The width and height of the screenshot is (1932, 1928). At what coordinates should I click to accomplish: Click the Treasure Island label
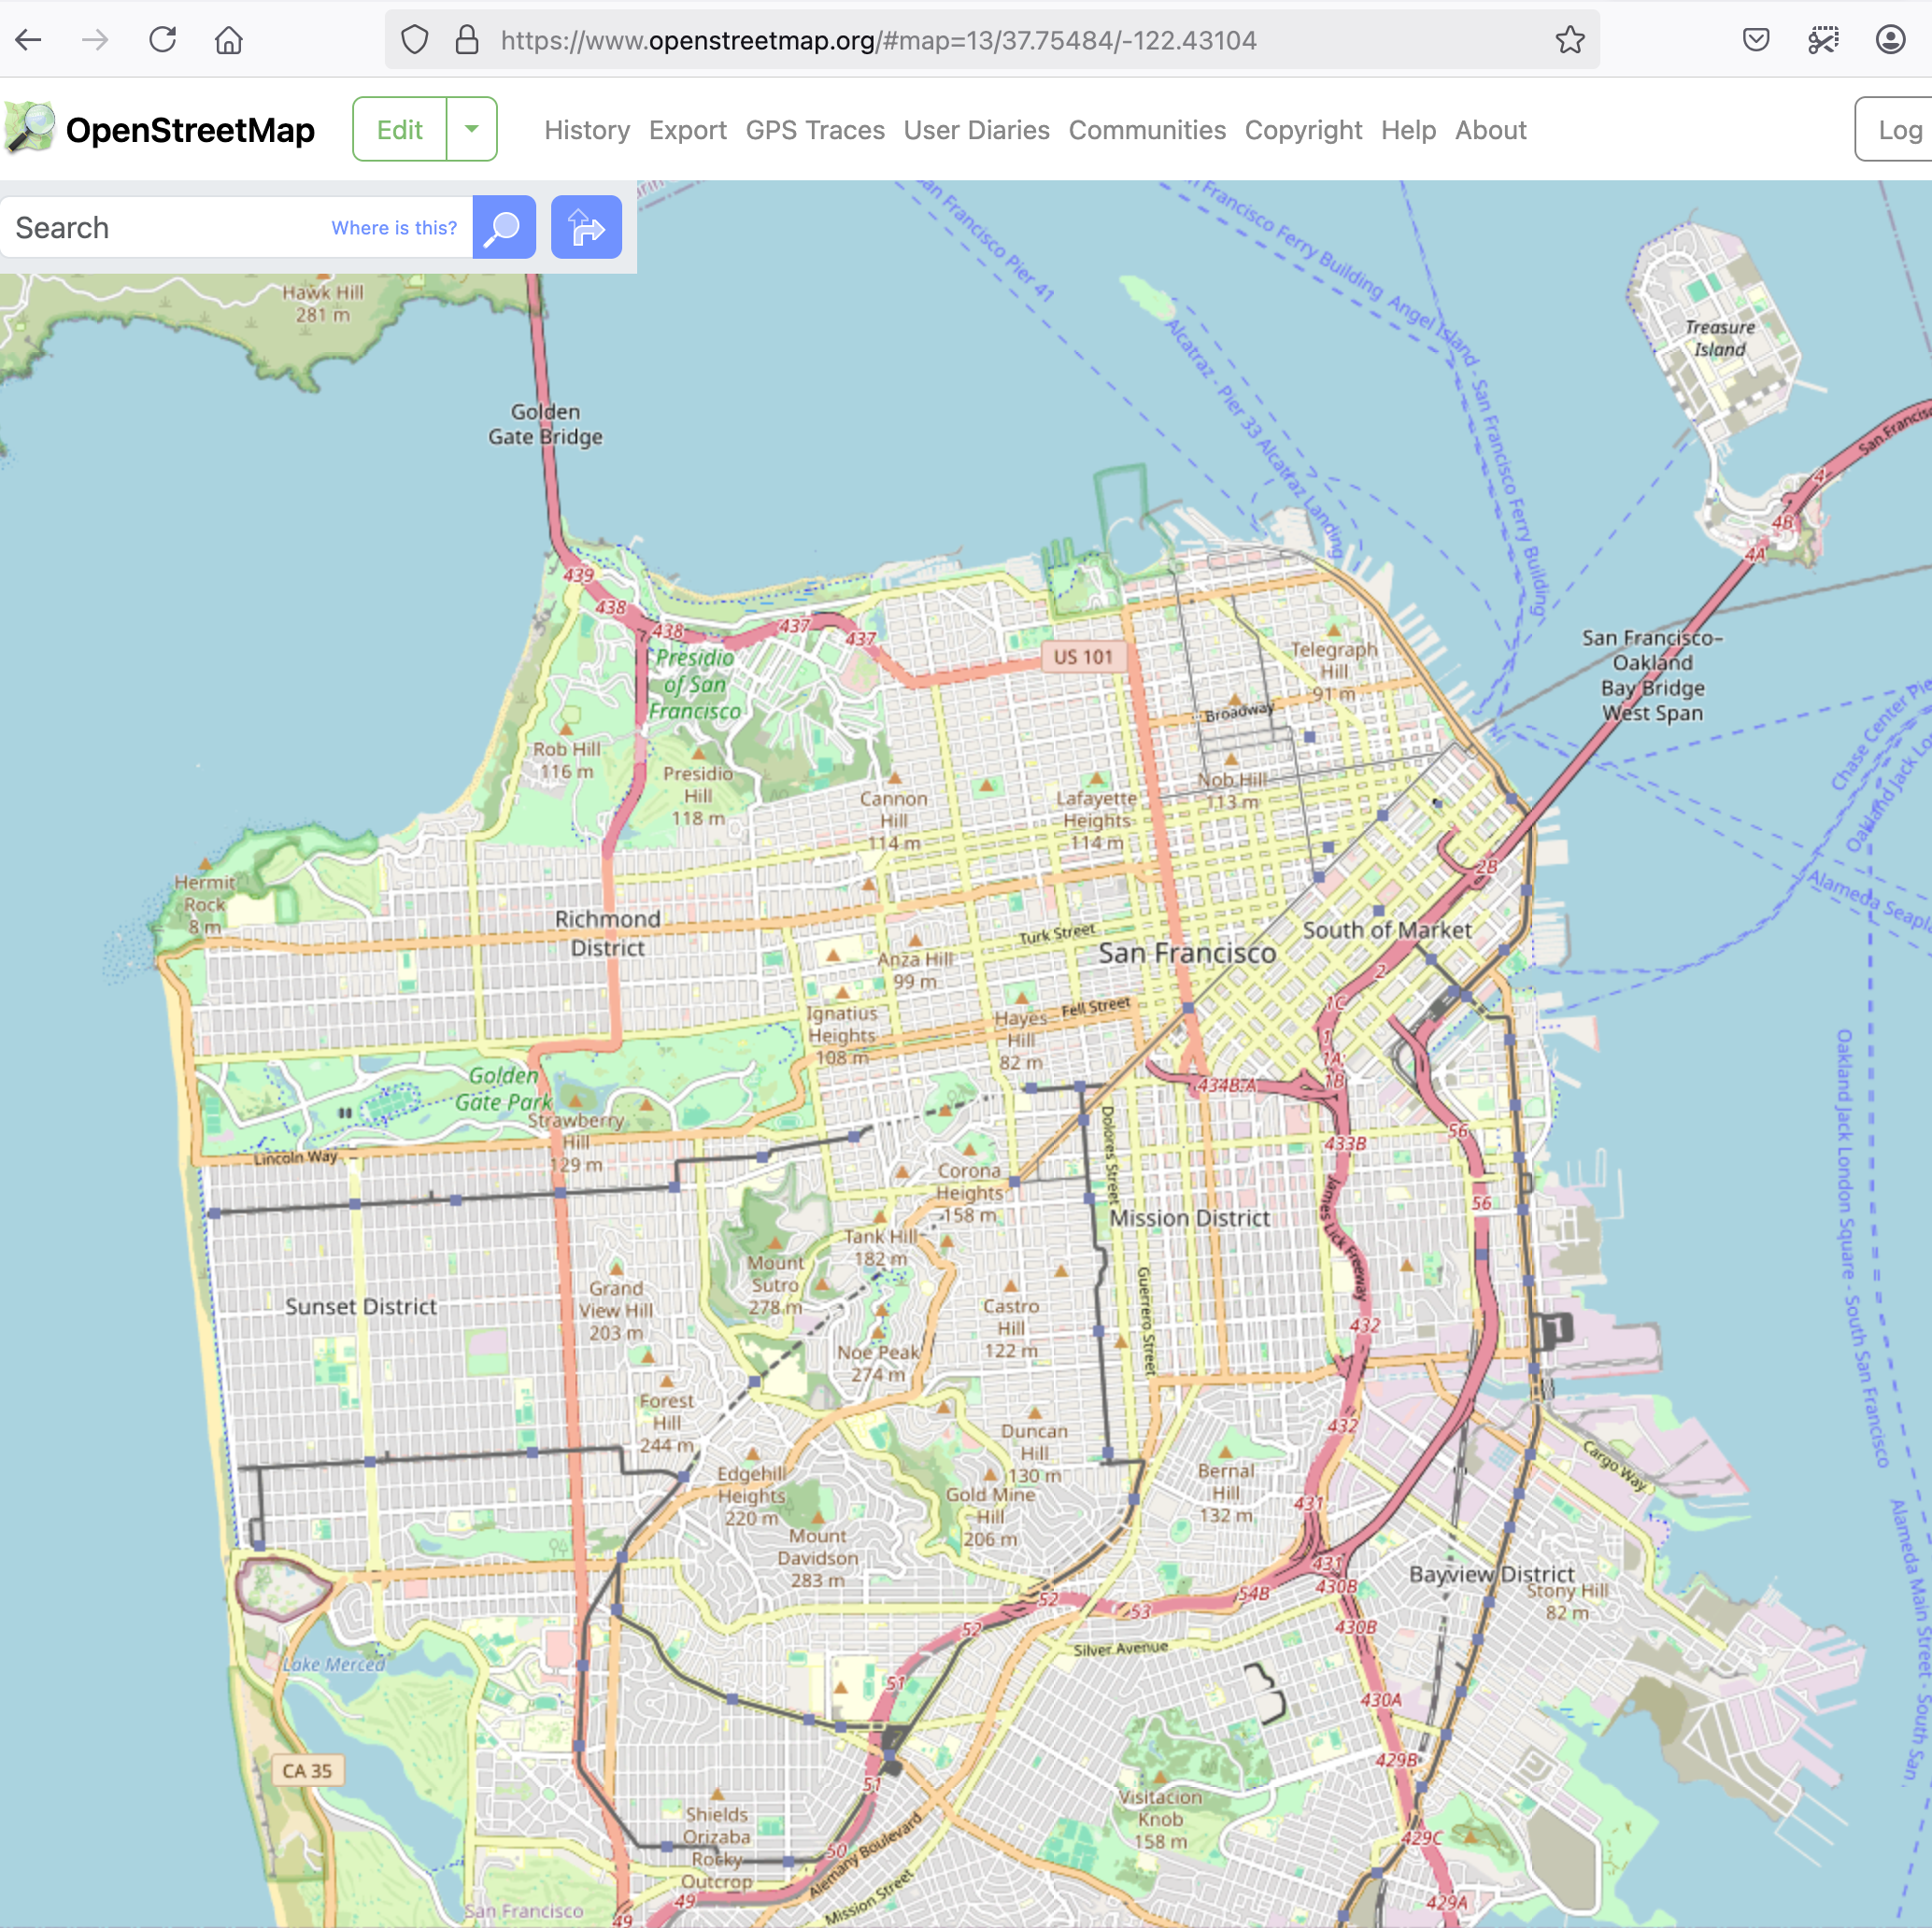[1719, 338]
